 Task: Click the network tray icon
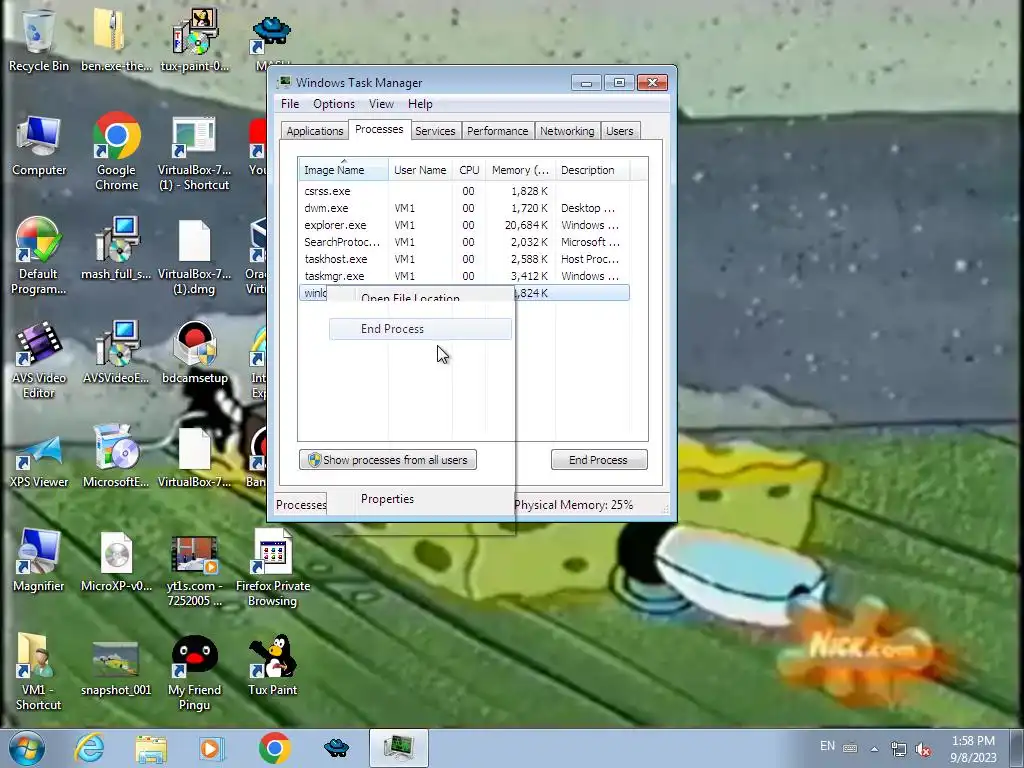coord(899,750)
